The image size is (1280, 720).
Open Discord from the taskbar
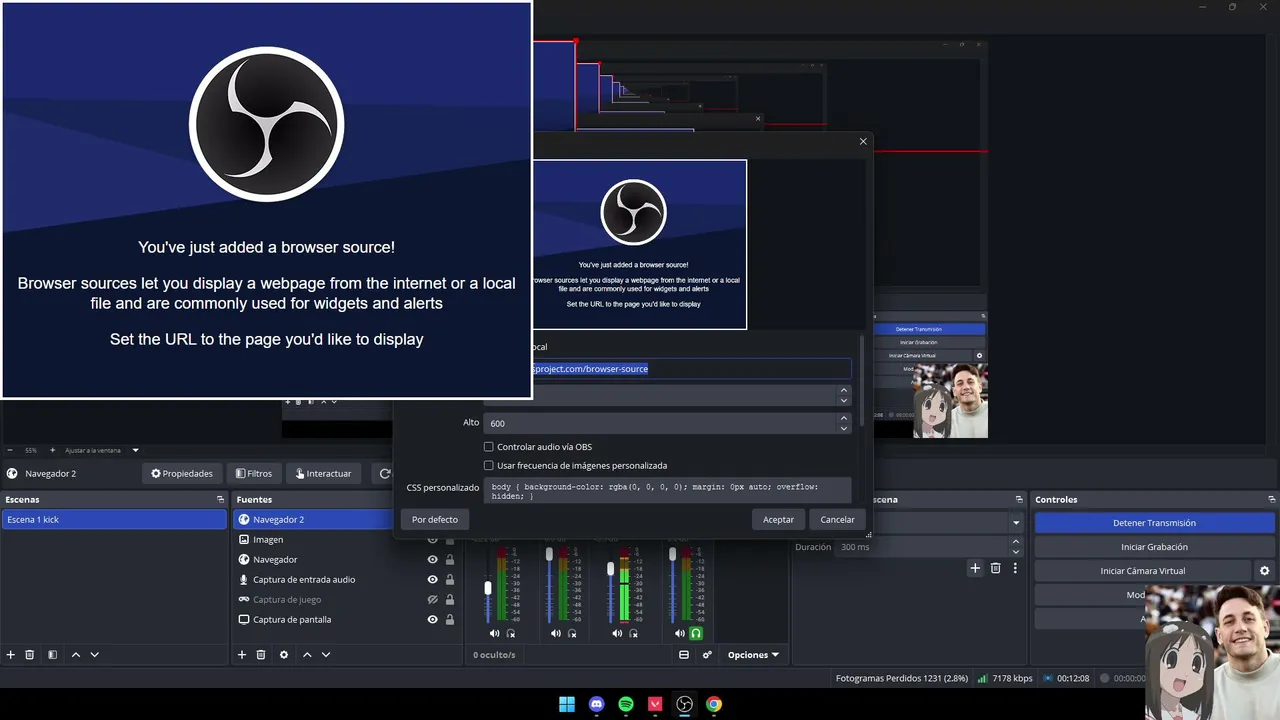597,704
